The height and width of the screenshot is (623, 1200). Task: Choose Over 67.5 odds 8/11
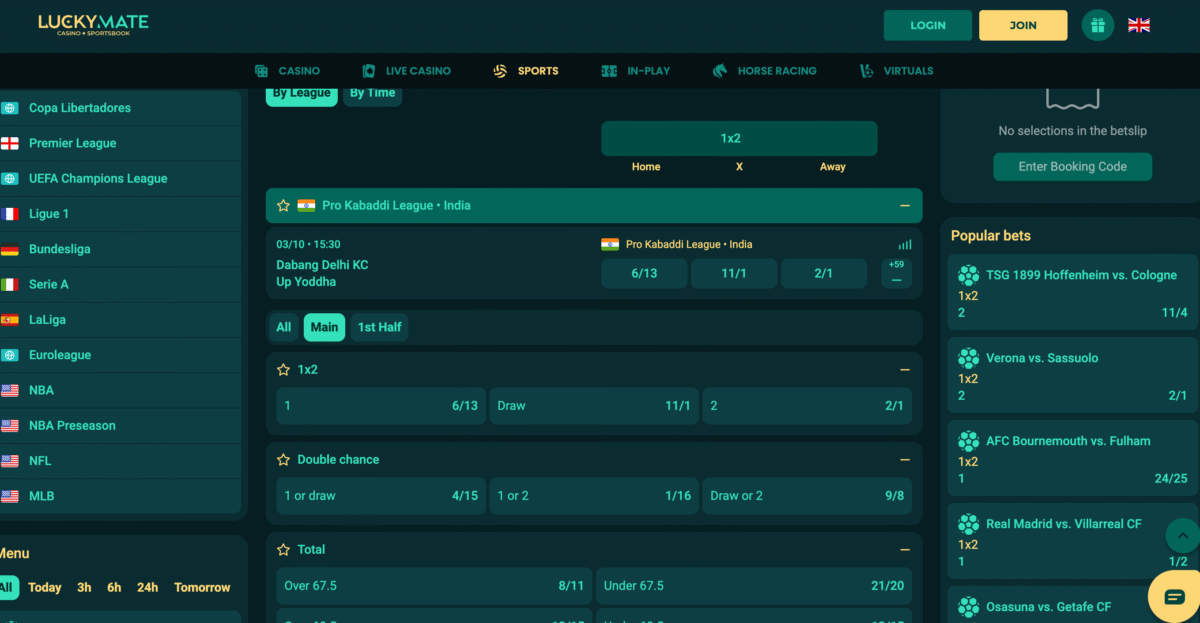(x=433, y=585)
